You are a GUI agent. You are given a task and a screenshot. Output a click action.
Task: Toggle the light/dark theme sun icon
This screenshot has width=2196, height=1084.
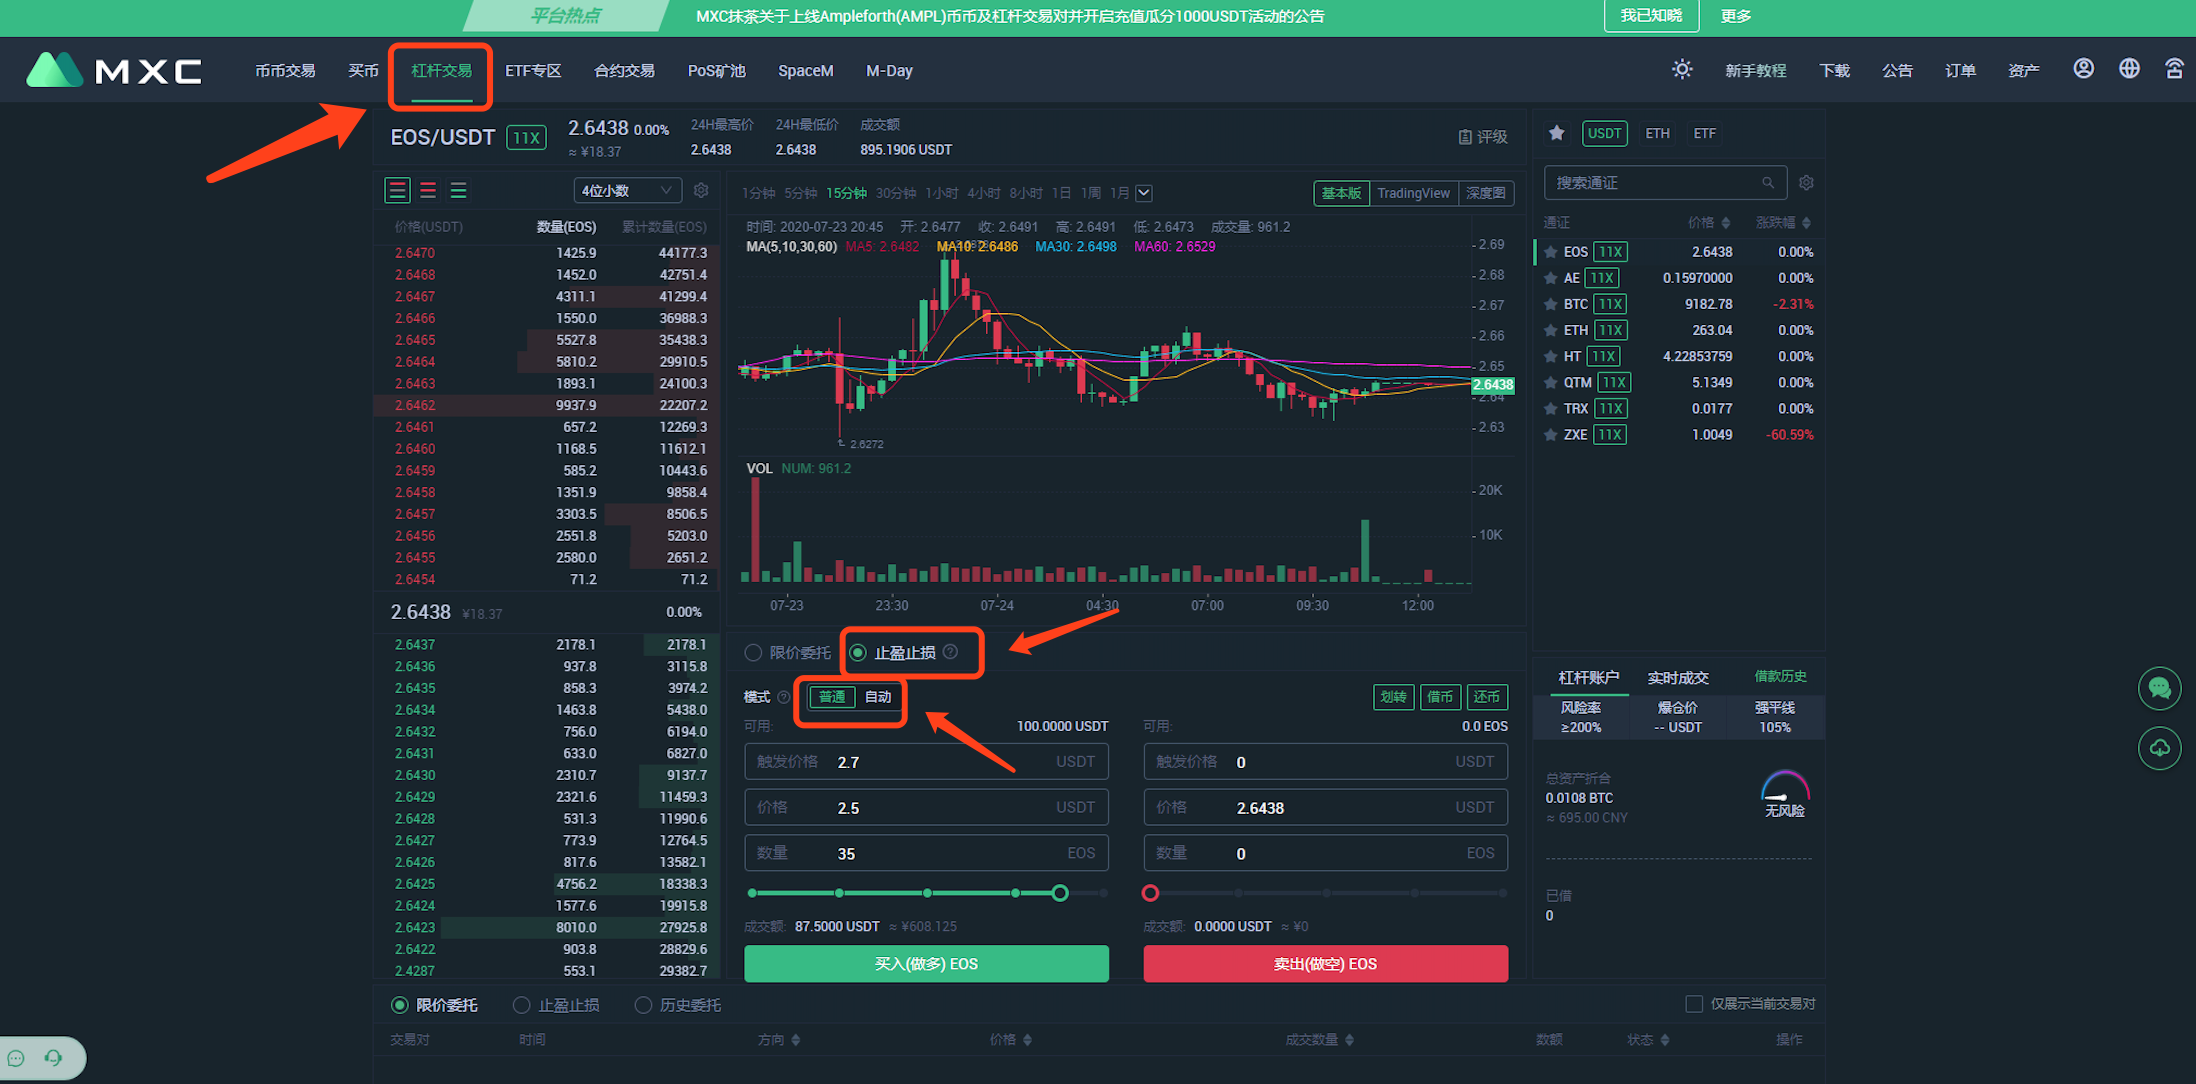(1682, 69)
